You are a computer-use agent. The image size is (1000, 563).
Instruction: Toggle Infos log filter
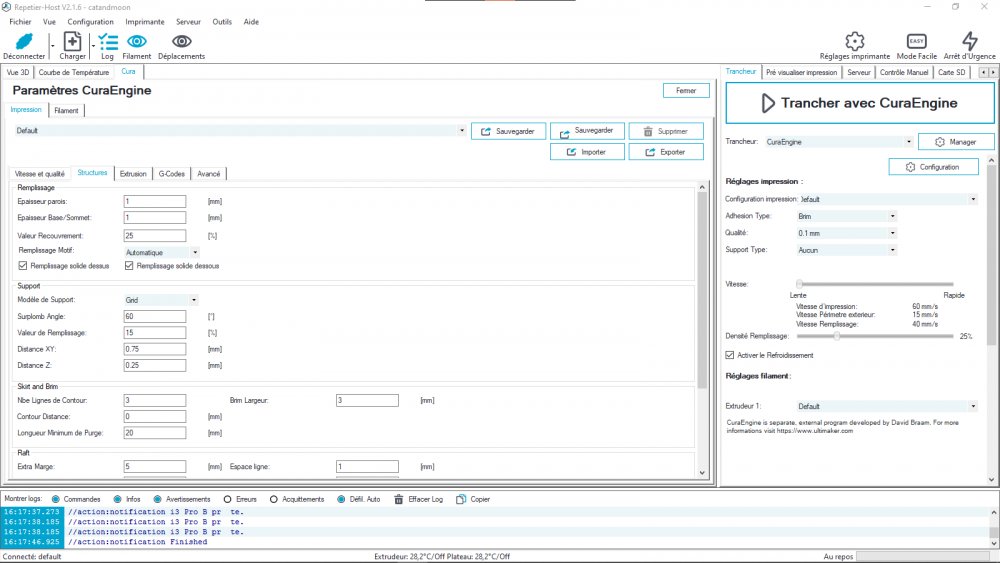(x=117, y=499)
